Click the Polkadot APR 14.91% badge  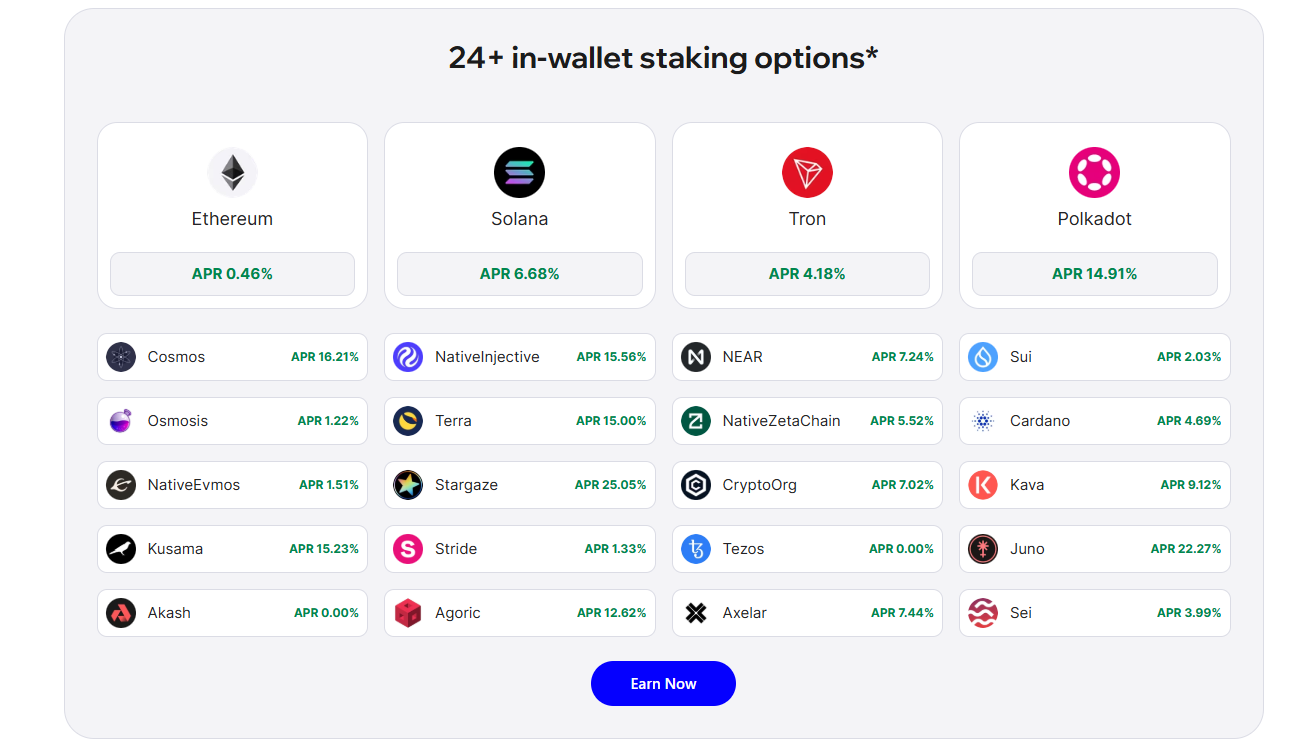tap(1094, 274)
